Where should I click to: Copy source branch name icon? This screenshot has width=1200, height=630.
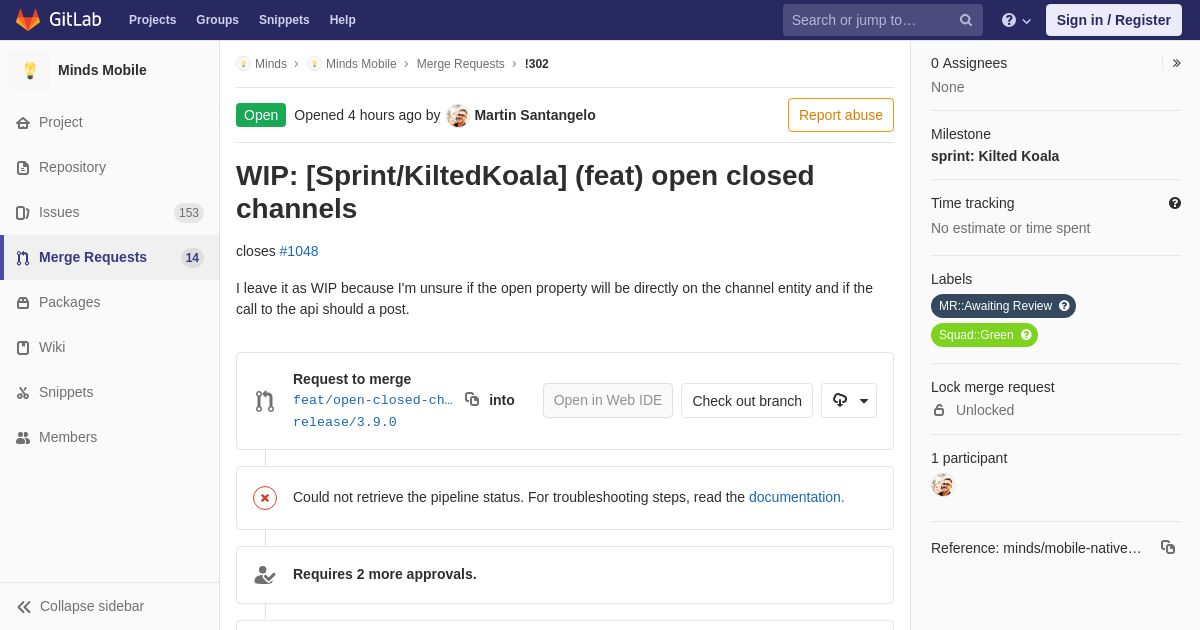coord(472,400)
